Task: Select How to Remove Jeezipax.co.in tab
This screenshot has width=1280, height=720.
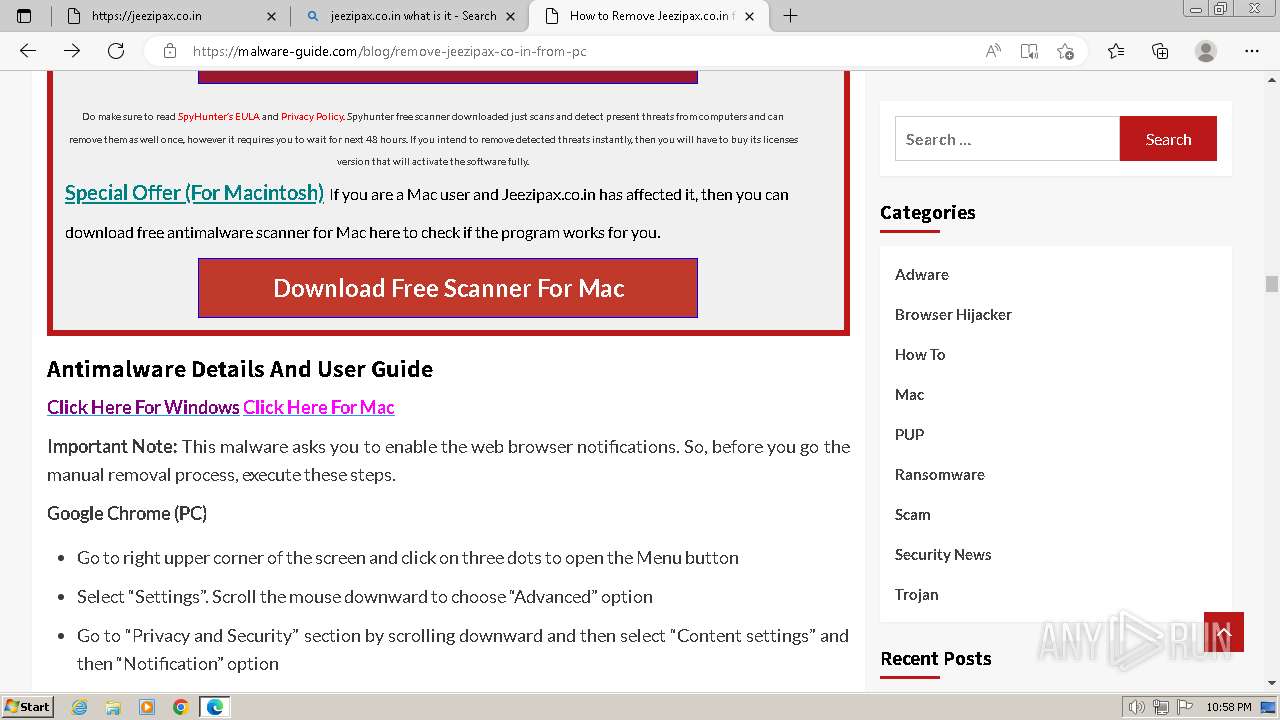Action: coord(648,16)
